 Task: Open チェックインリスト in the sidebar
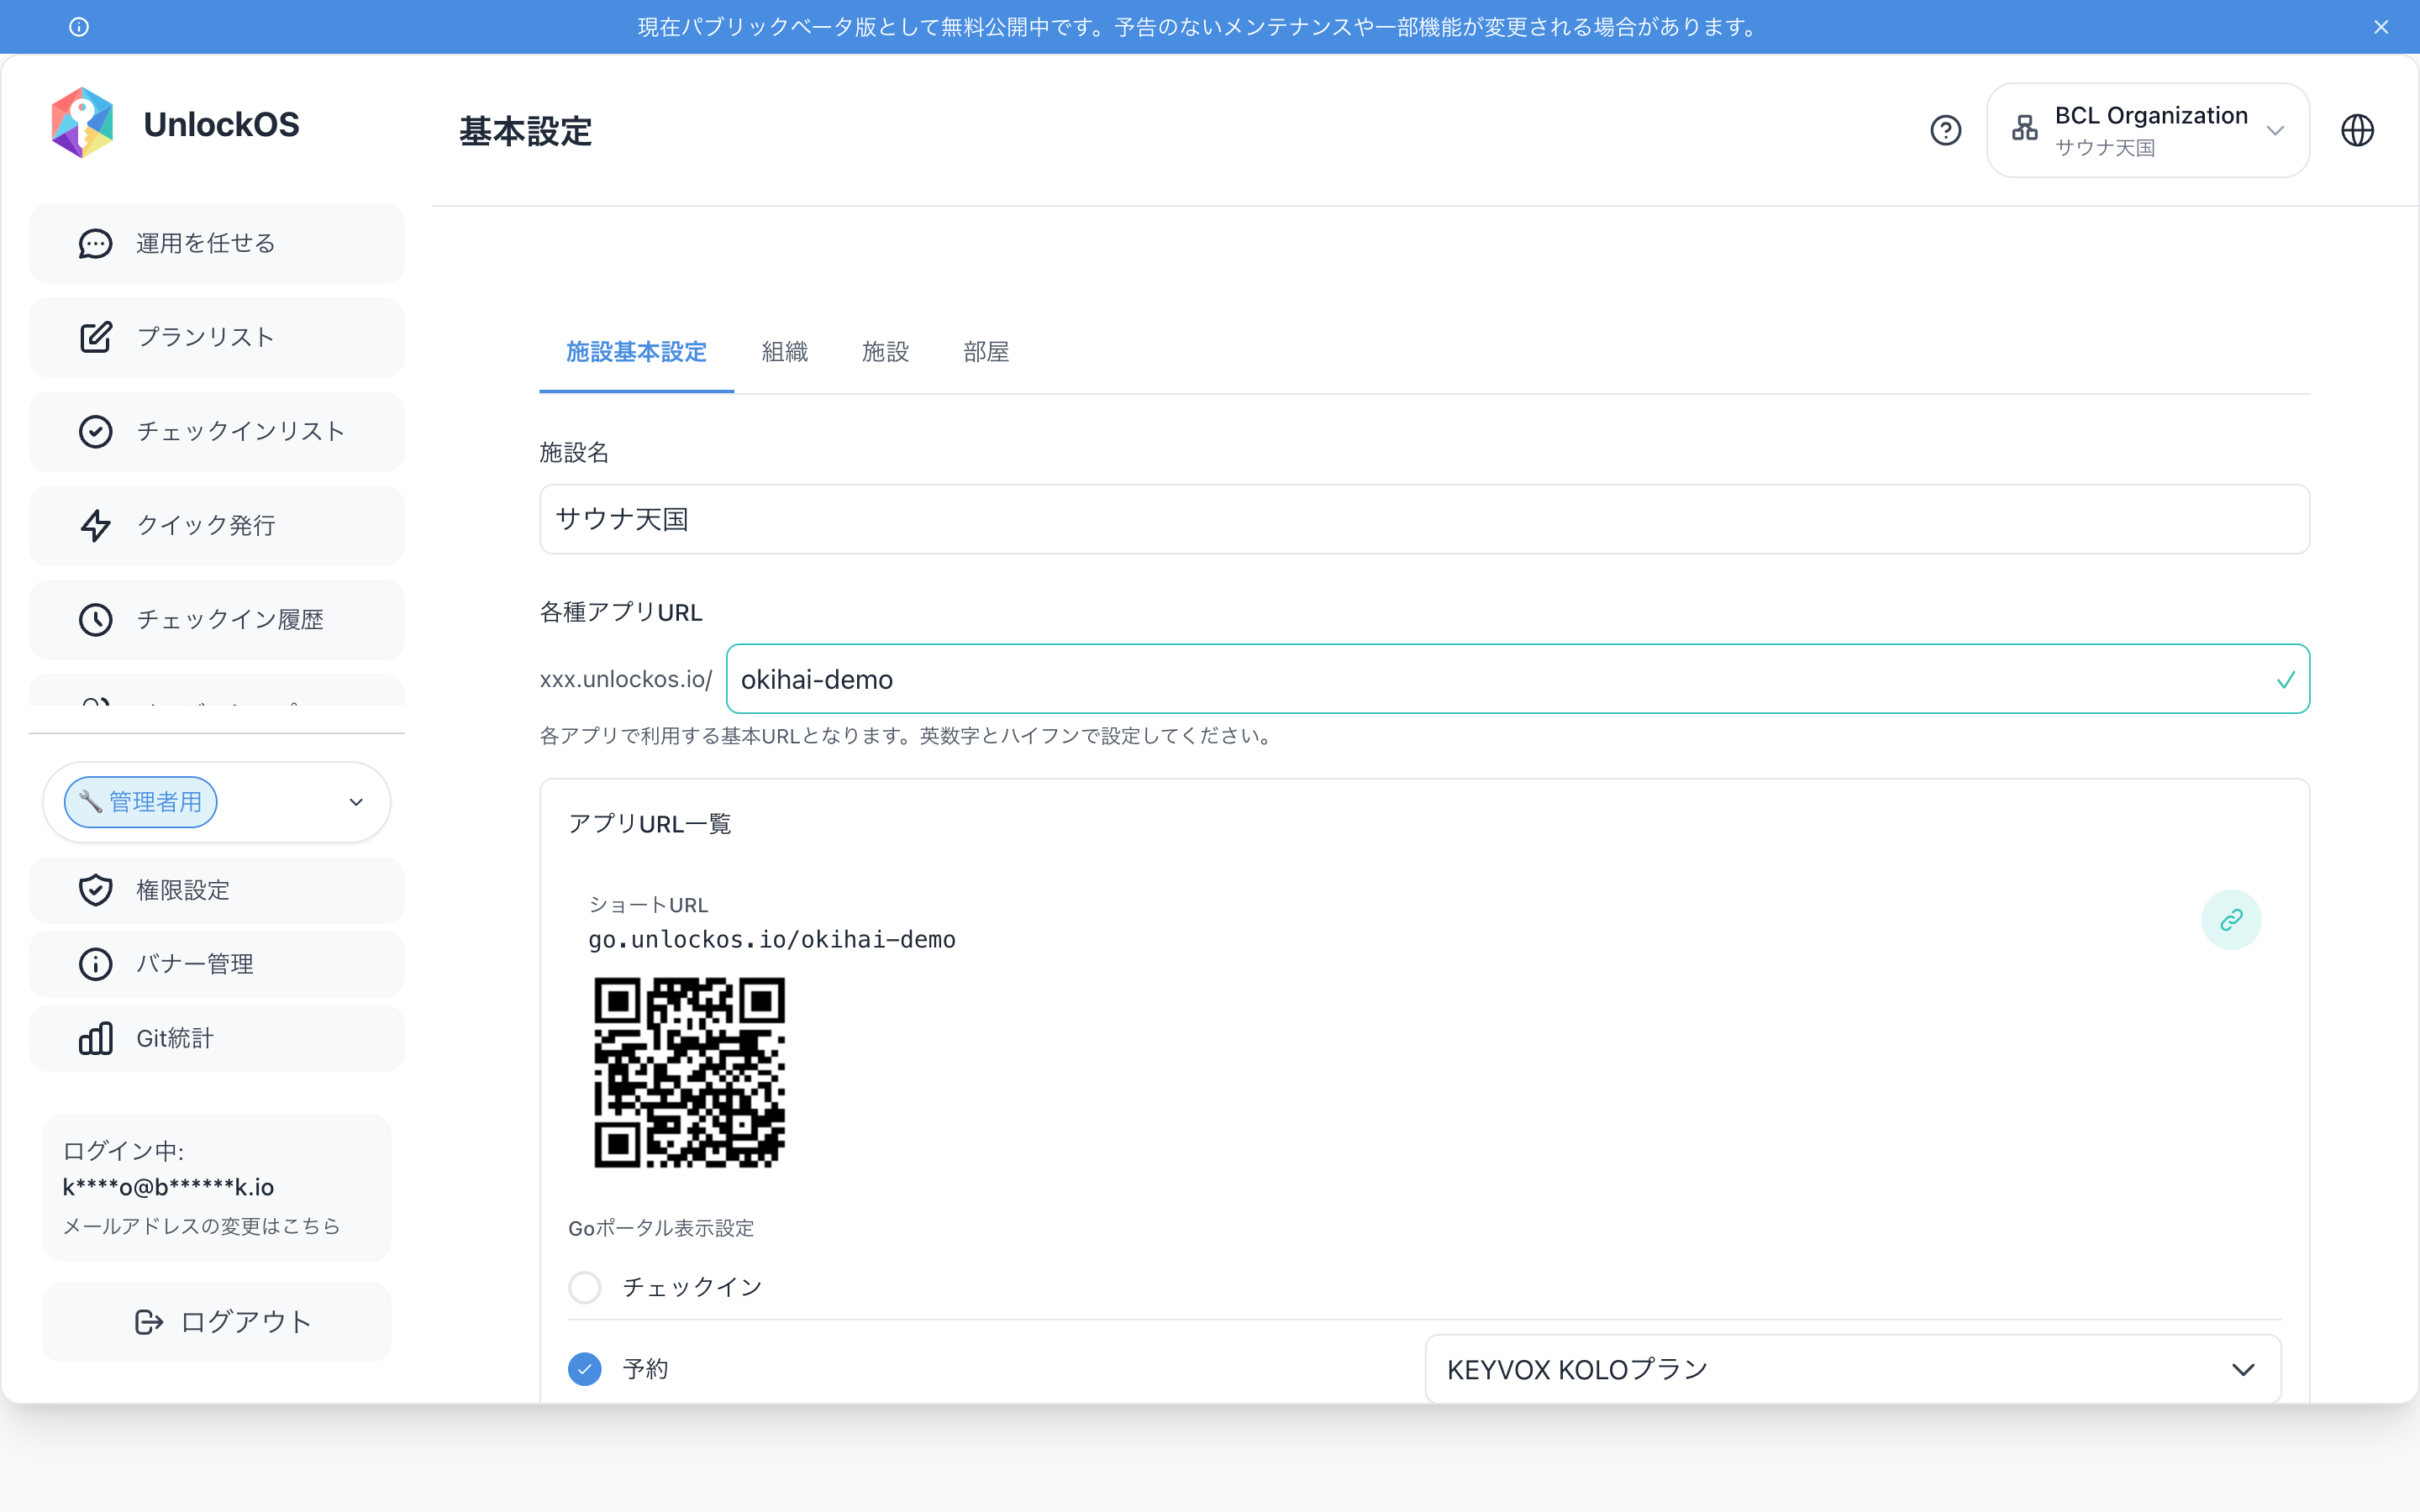point(216,432)
